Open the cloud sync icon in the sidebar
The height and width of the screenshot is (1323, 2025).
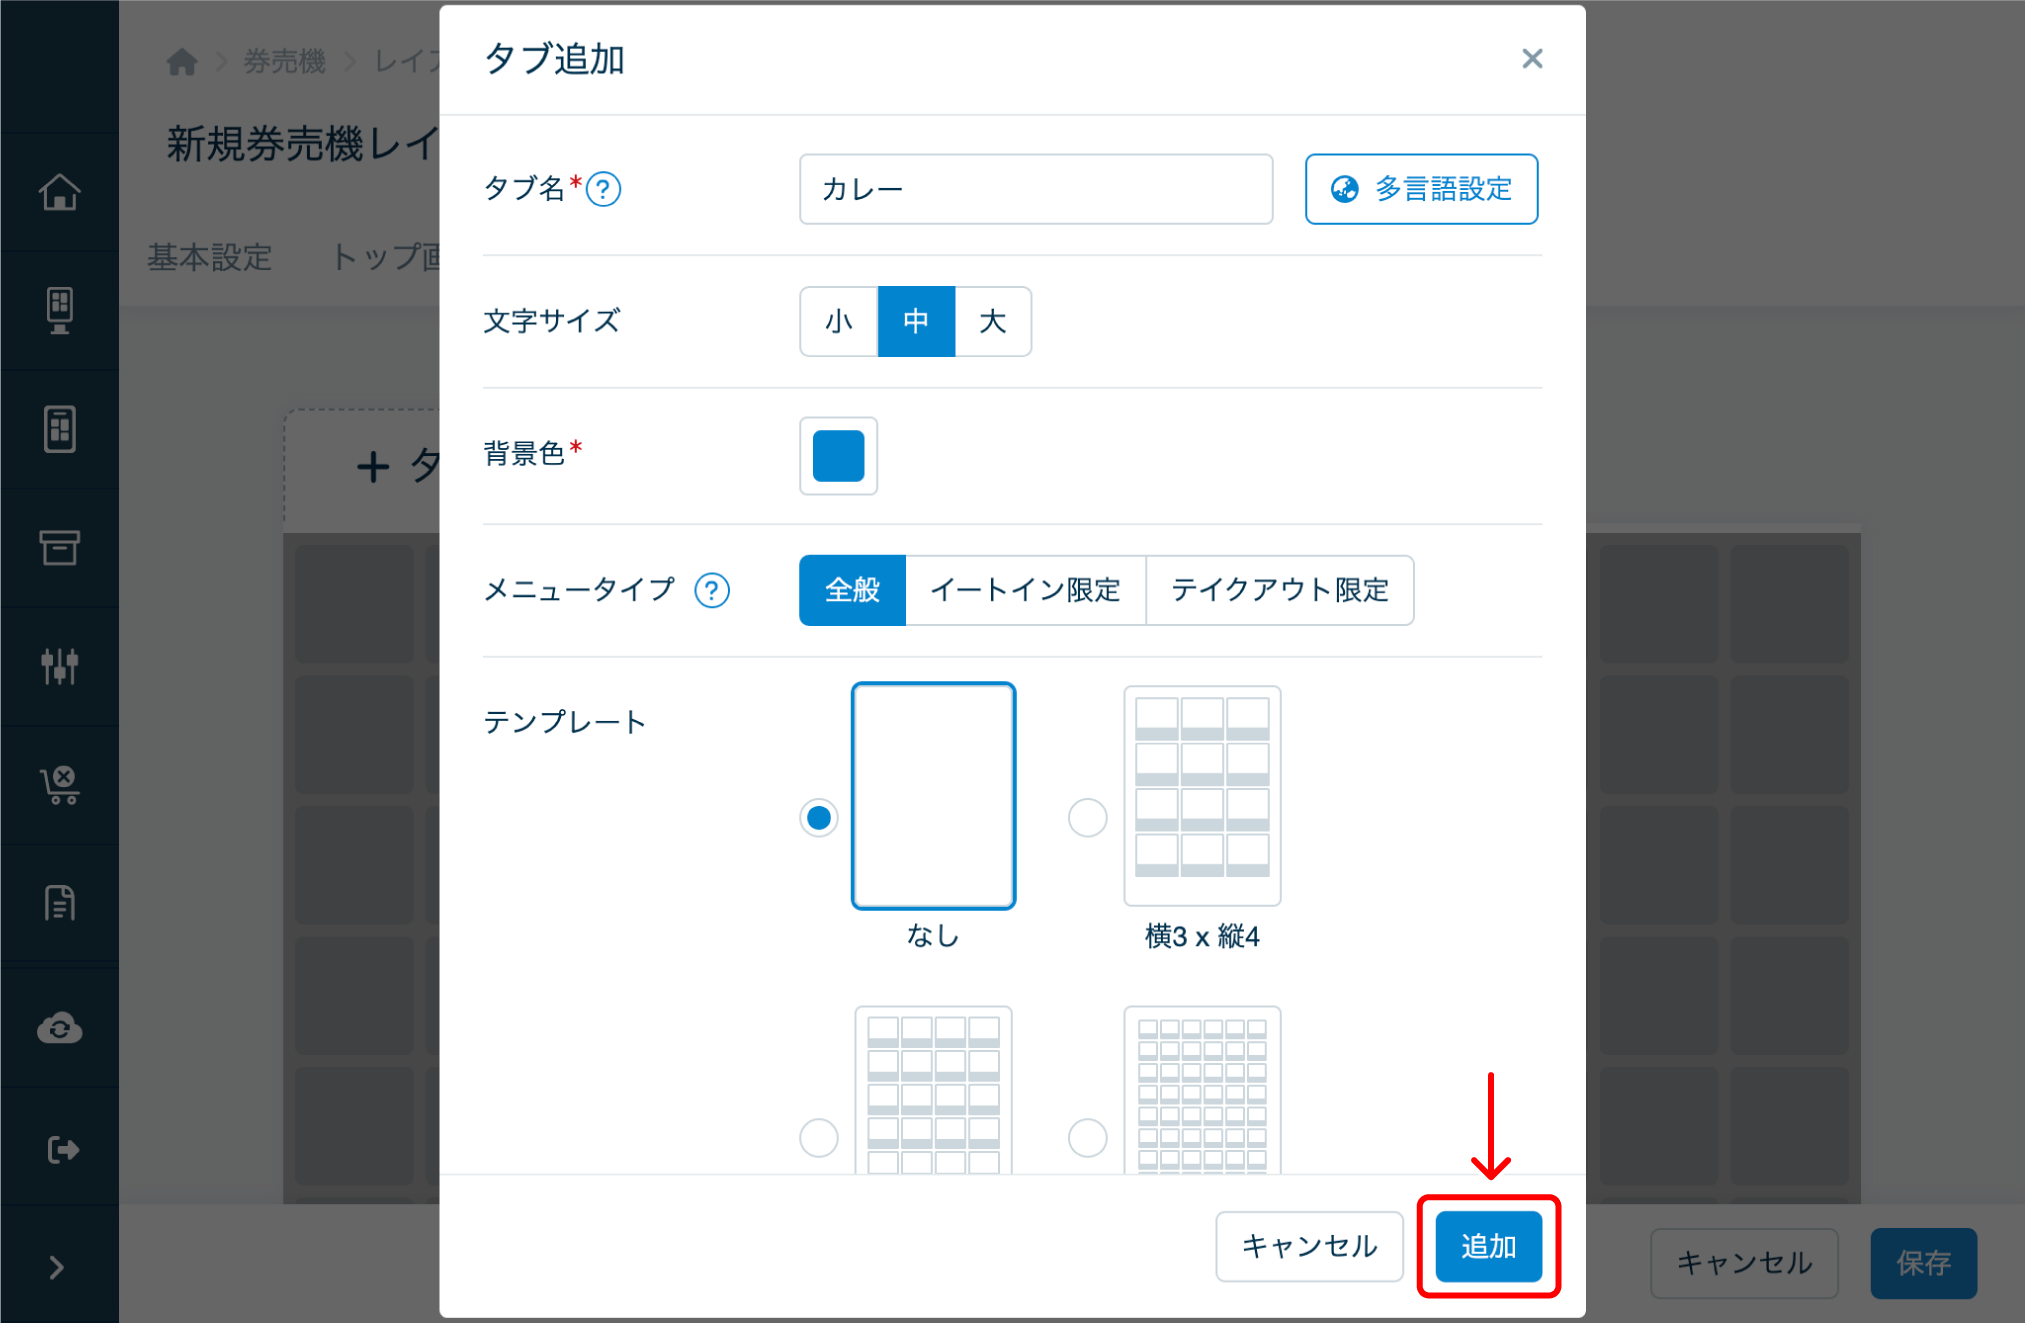coord(60,1028)
